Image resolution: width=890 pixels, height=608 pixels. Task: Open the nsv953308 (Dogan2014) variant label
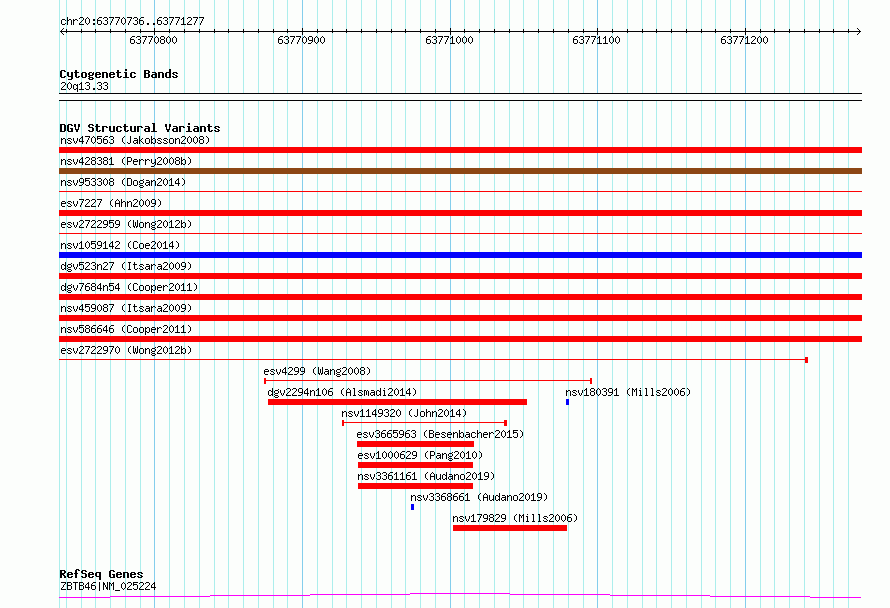[123, 182]
